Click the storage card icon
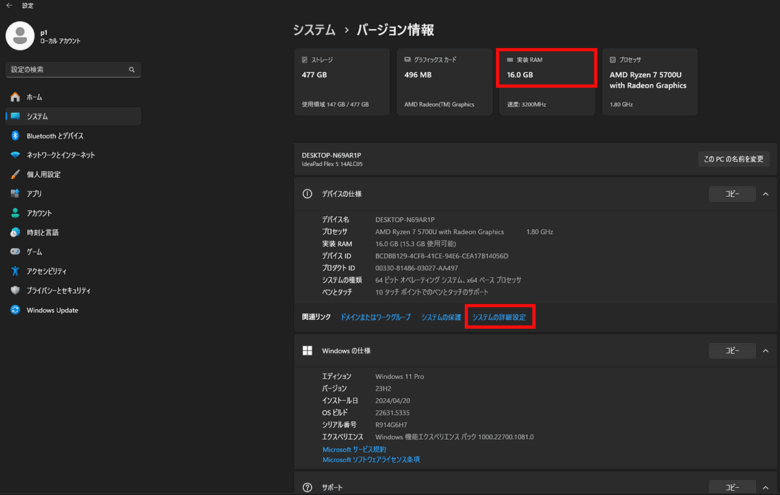This screenshot has height=495, width=780. [x=304, y=60]
